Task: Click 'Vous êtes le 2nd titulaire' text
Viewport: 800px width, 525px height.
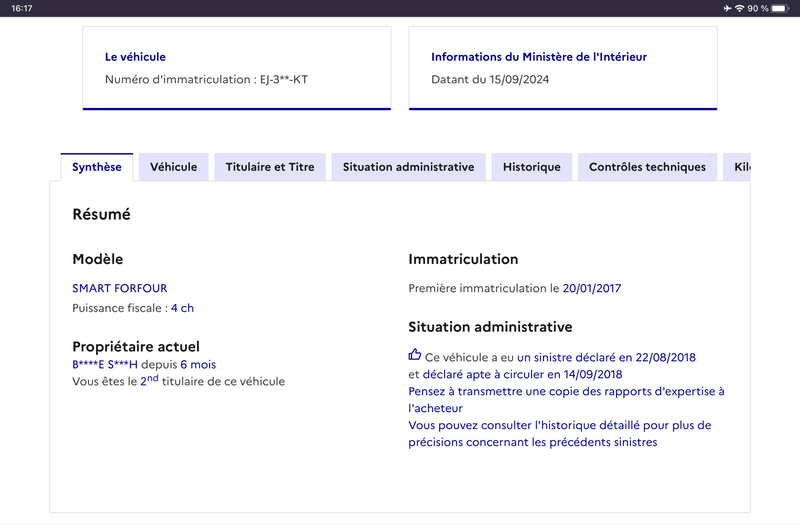Action: click(x=179, y=381)
